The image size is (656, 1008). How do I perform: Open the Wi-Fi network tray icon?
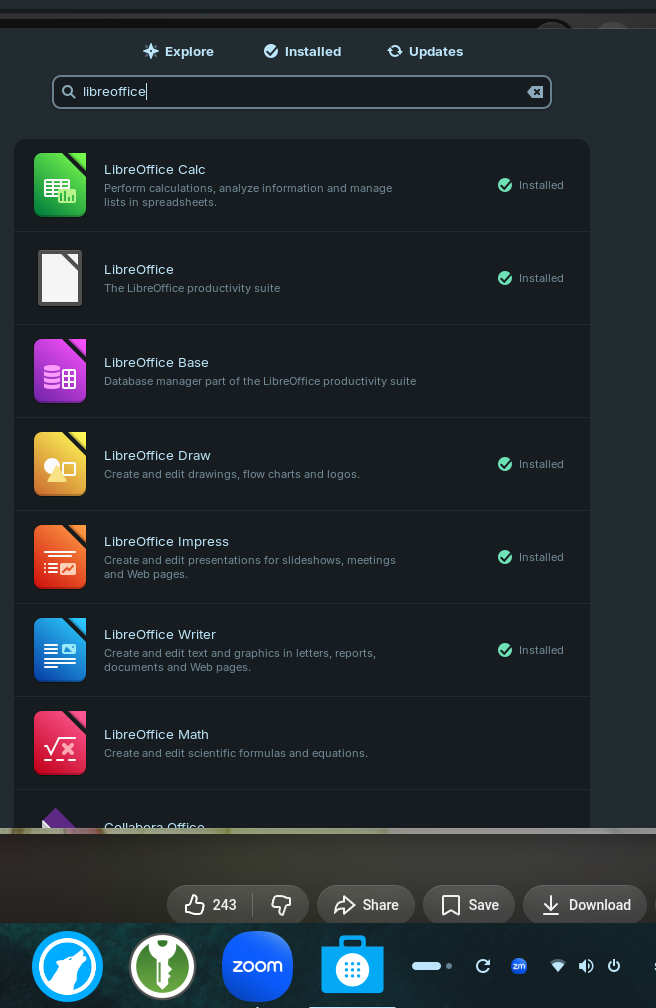point(558,966)
